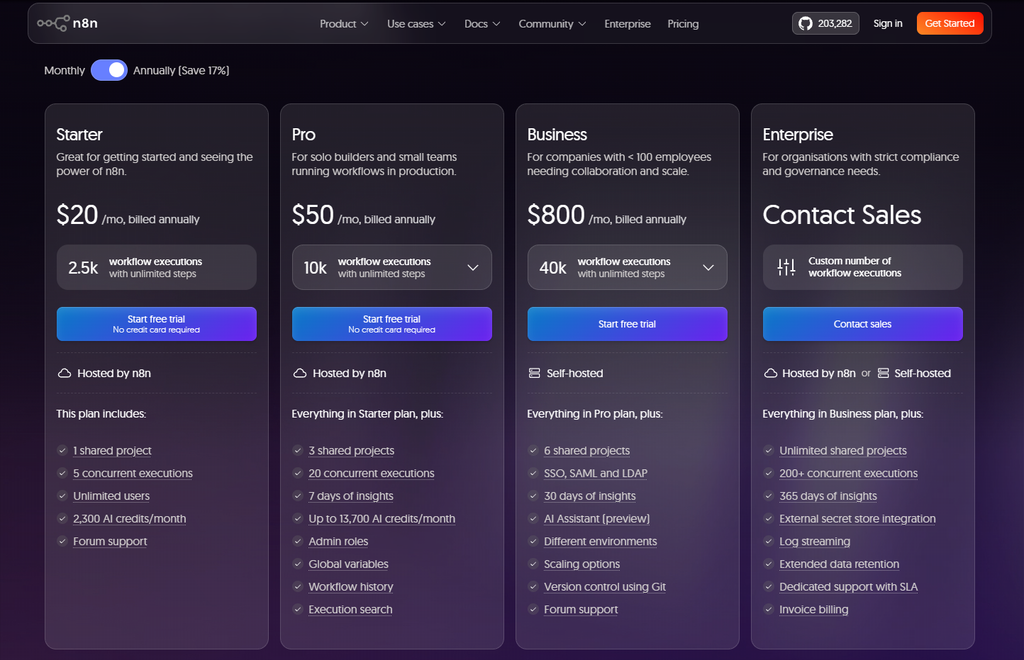
Task: Click the Starter 2.5k workflow executions box
Action: tap(157, 268)
